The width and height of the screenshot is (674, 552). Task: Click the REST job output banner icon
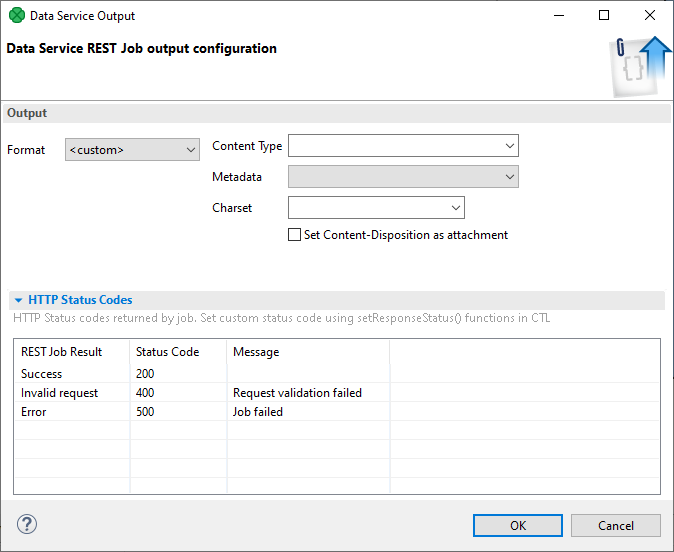tap(640, 66)
